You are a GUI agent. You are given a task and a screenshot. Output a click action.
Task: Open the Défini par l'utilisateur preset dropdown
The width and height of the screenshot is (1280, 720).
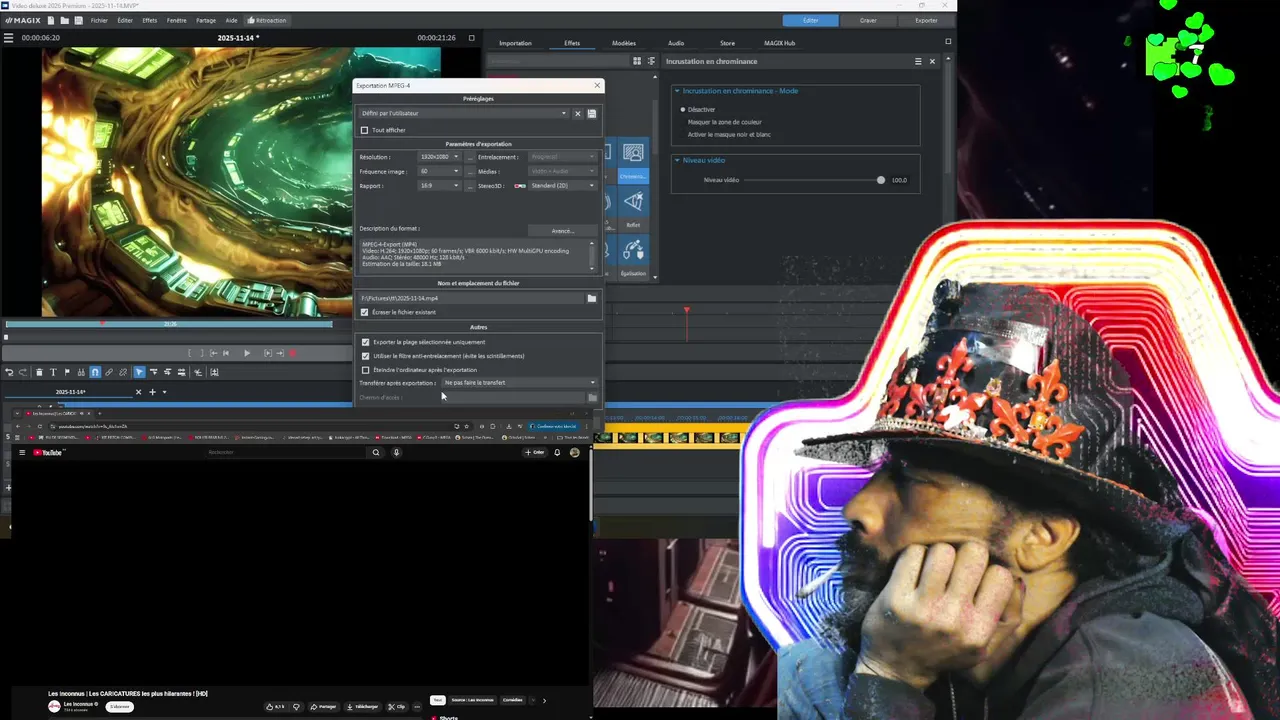point(464,113)
